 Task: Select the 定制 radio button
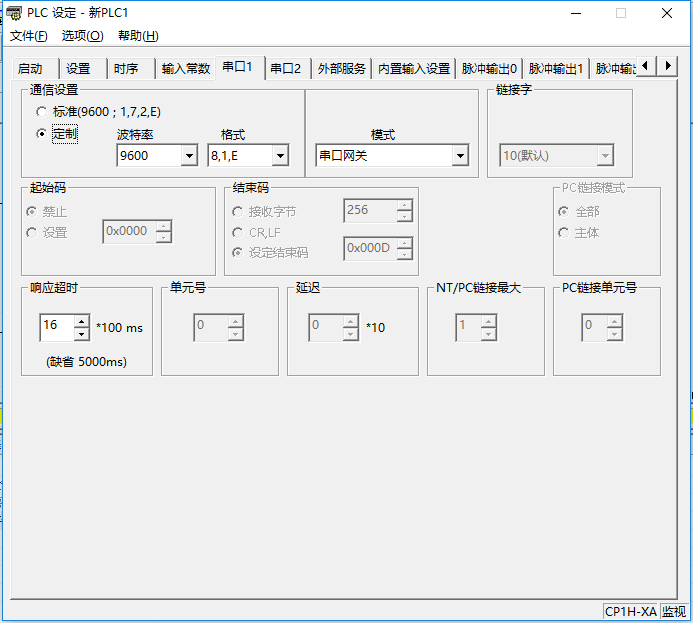pyautogui.click(x=41, y=133)
